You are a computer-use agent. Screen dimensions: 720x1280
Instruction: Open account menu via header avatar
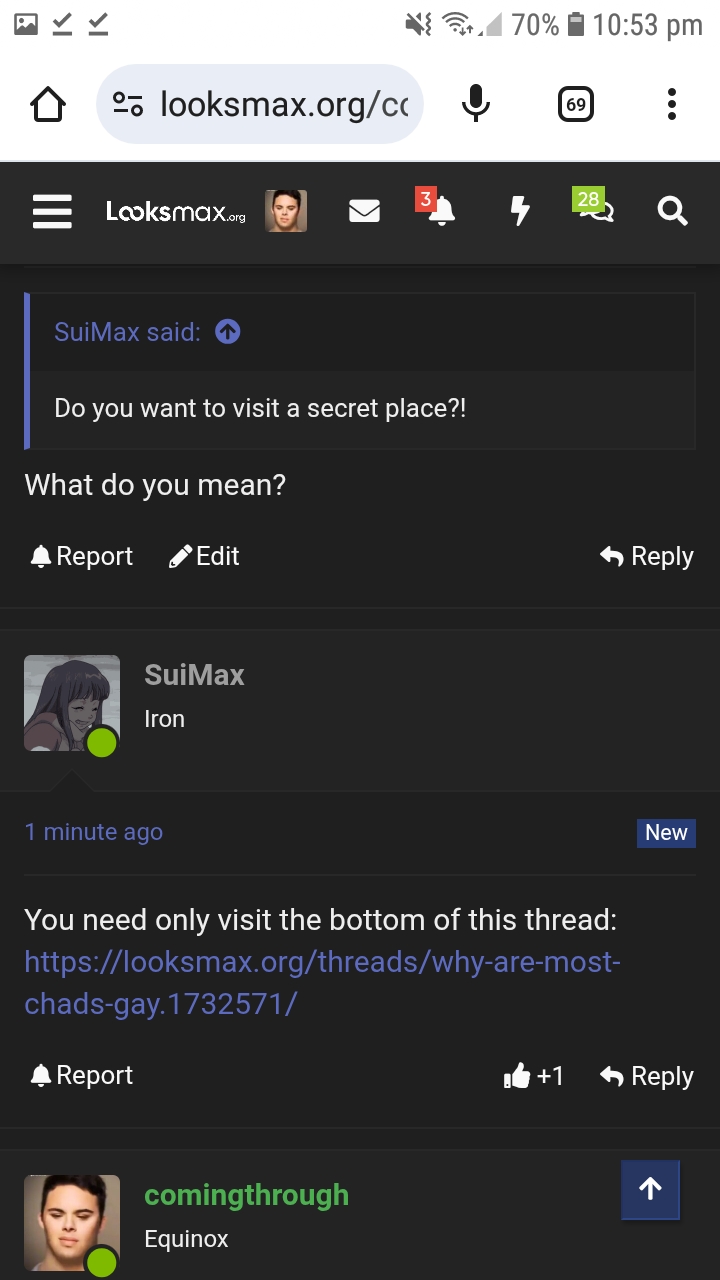coord(286,211)
